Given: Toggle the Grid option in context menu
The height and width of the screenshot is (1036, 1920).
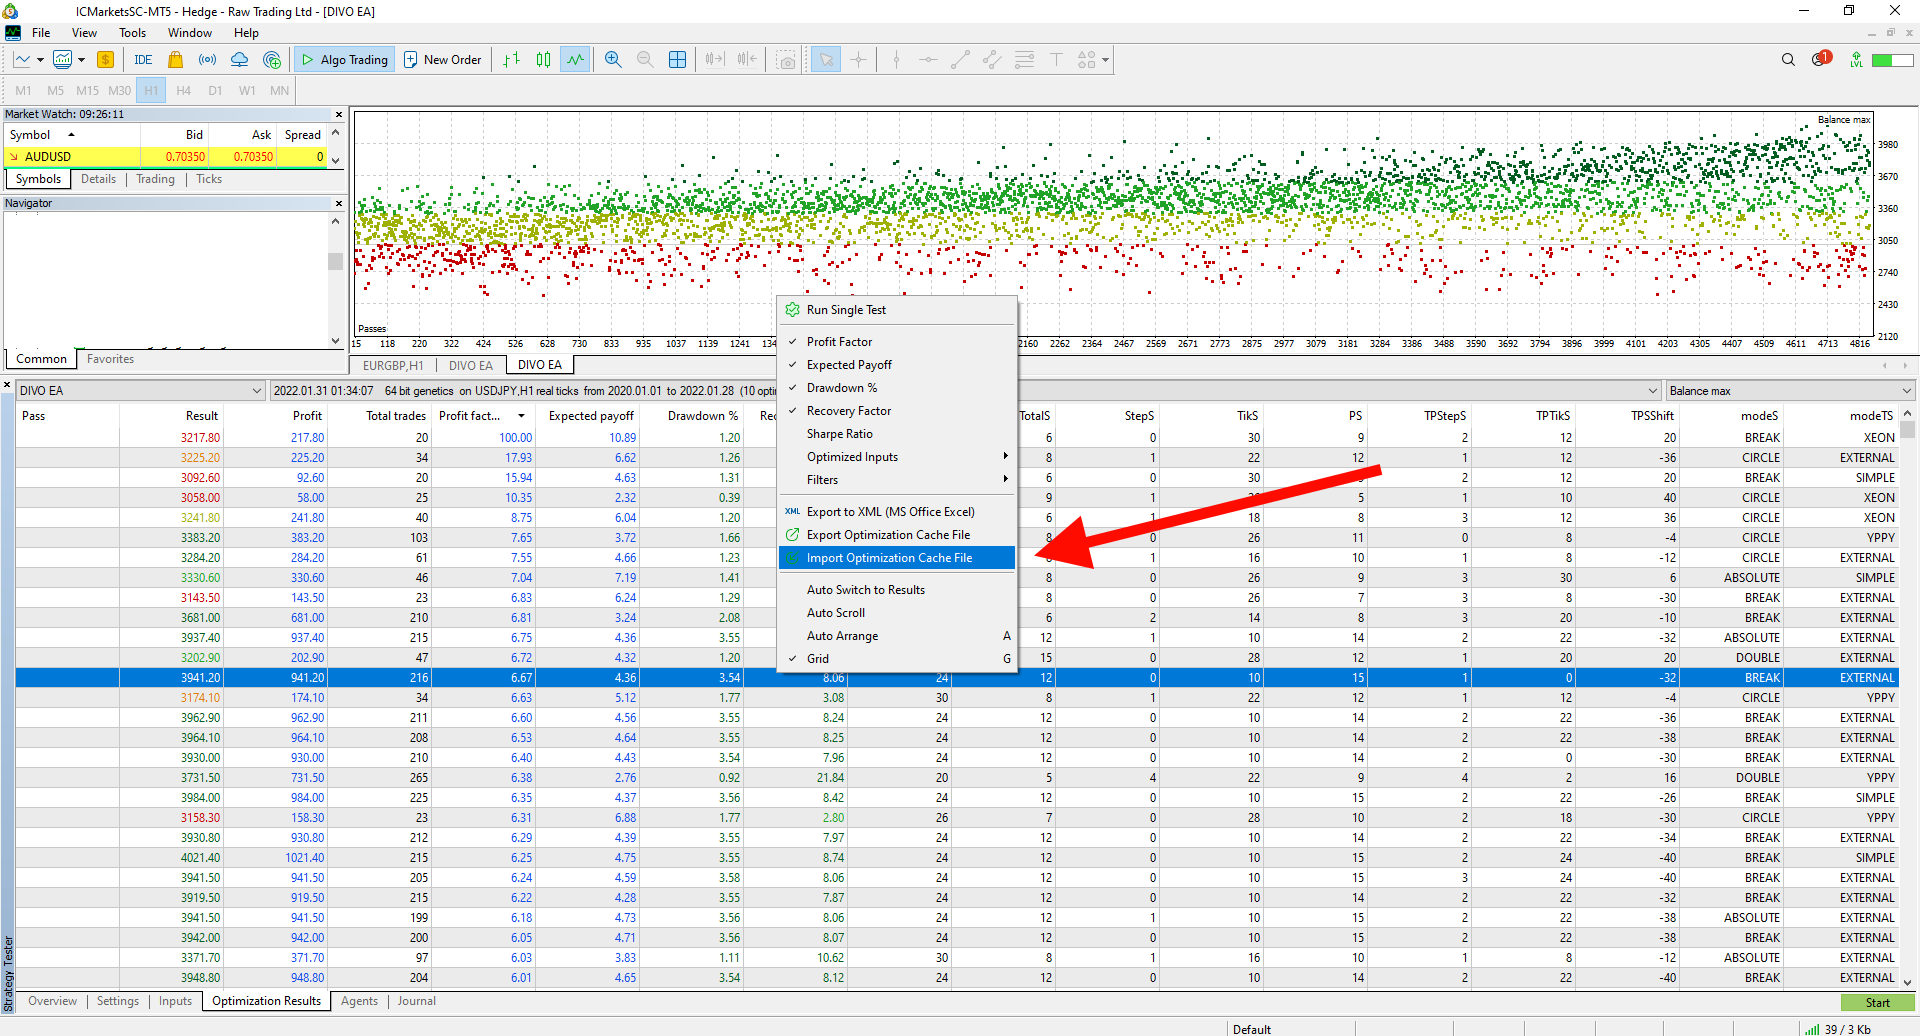Looking at the screenshot, I should tap(818, 659).
